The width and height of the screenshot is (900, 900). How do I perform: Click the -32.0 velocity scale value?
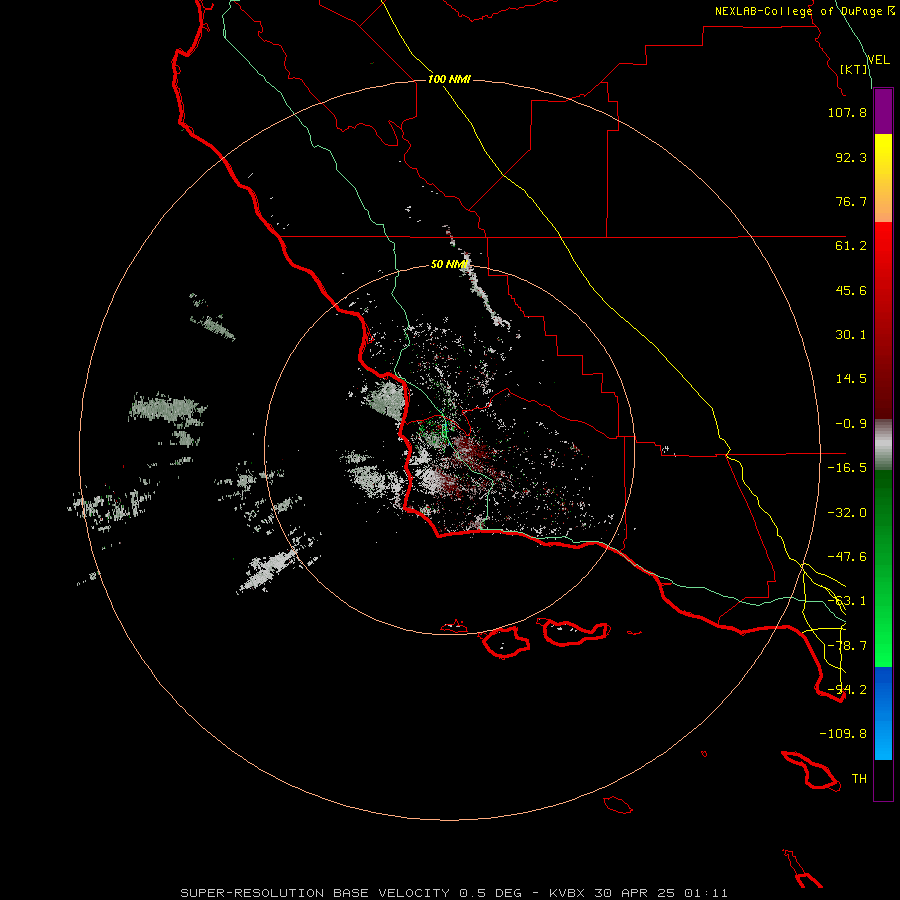[x=847, y=513]
